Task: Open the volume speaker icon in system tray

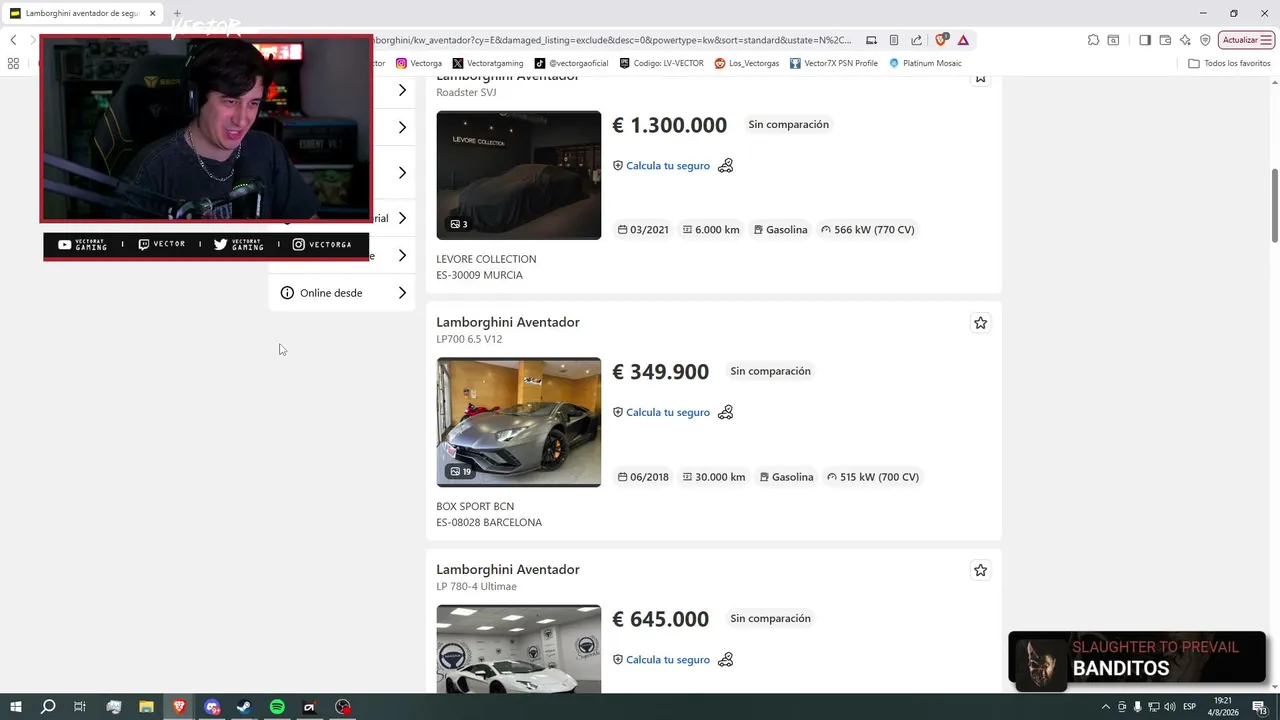Action: point(1170,707)
